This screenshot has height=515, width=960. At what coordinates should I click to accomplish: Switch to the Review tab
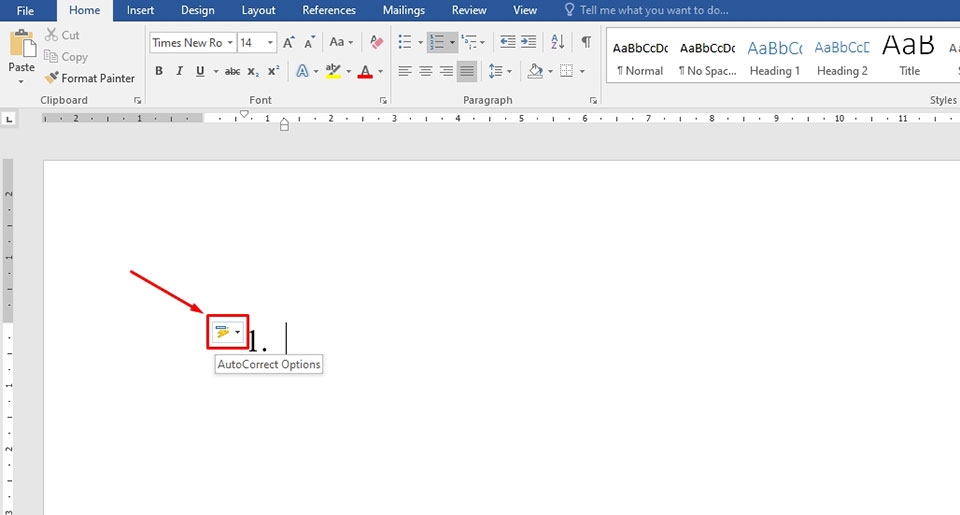tap(469, 10)
